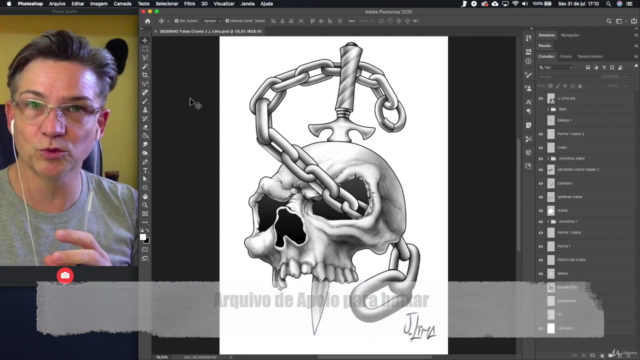Screen dimensions: 640x360
Task: Open the Agrupar auto-select dropdown
Action: (x=212, y=21)
